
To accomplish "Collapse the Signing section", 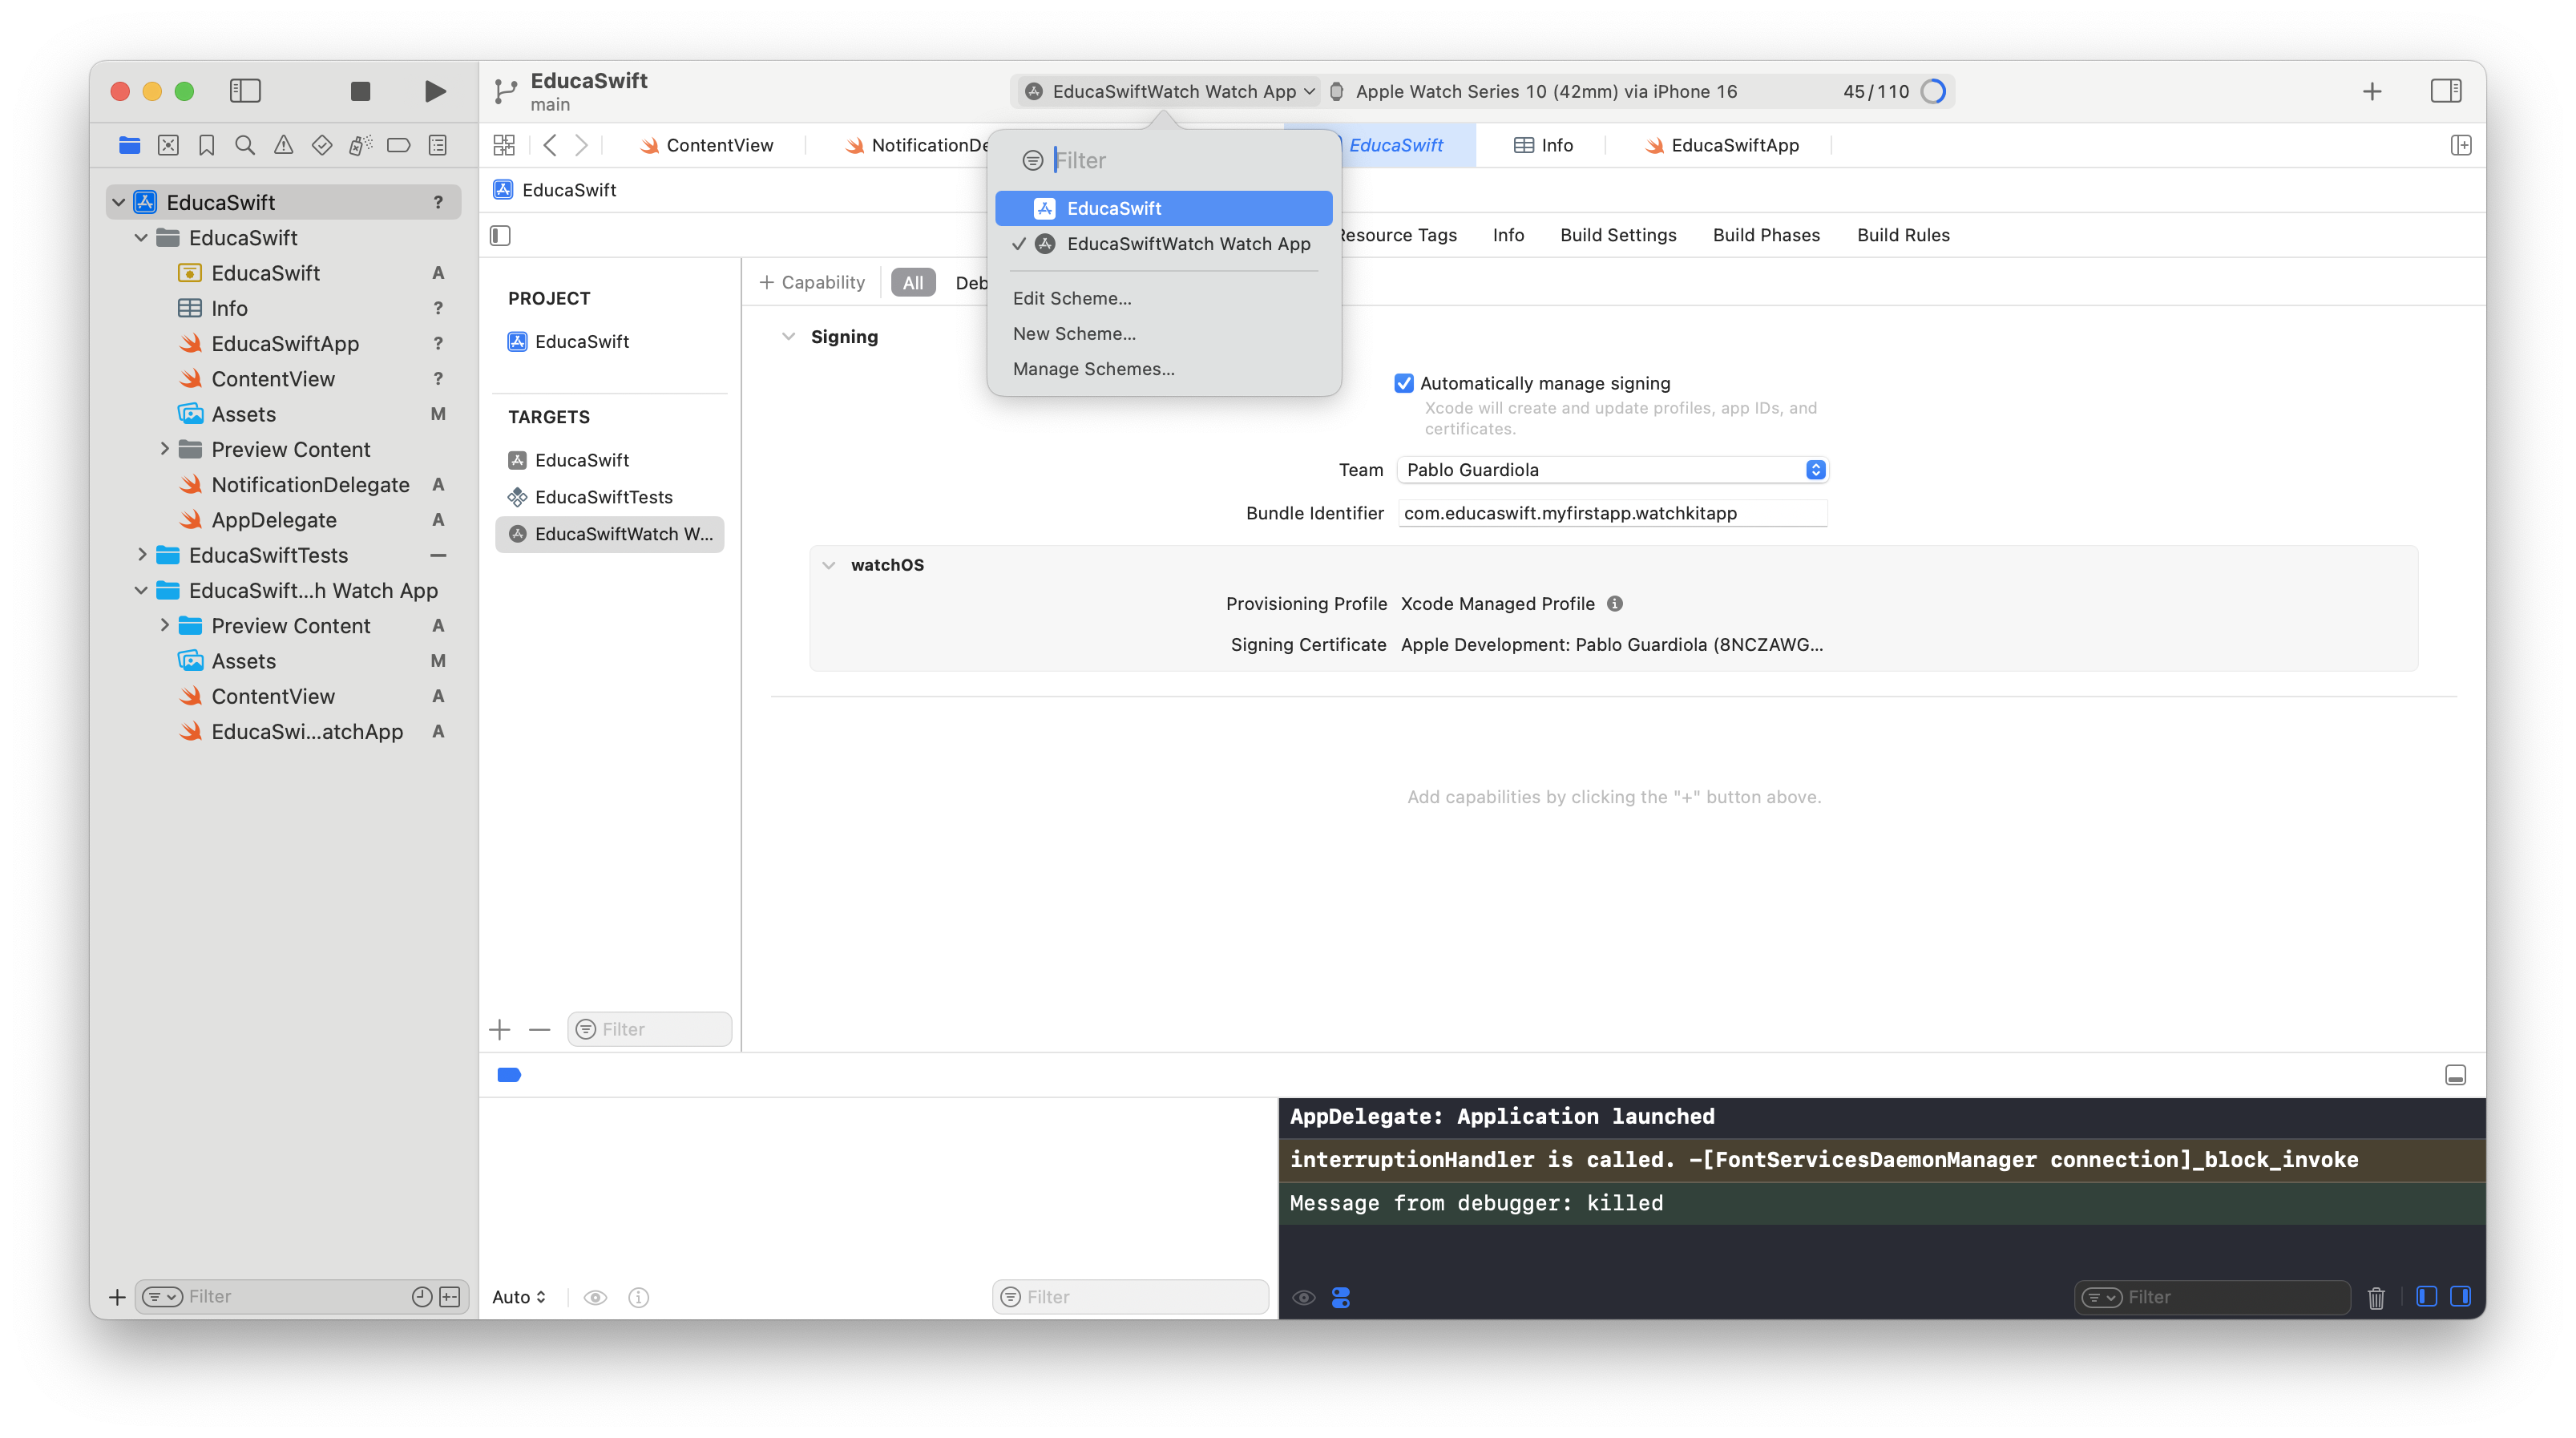I will tap(788, 337).
